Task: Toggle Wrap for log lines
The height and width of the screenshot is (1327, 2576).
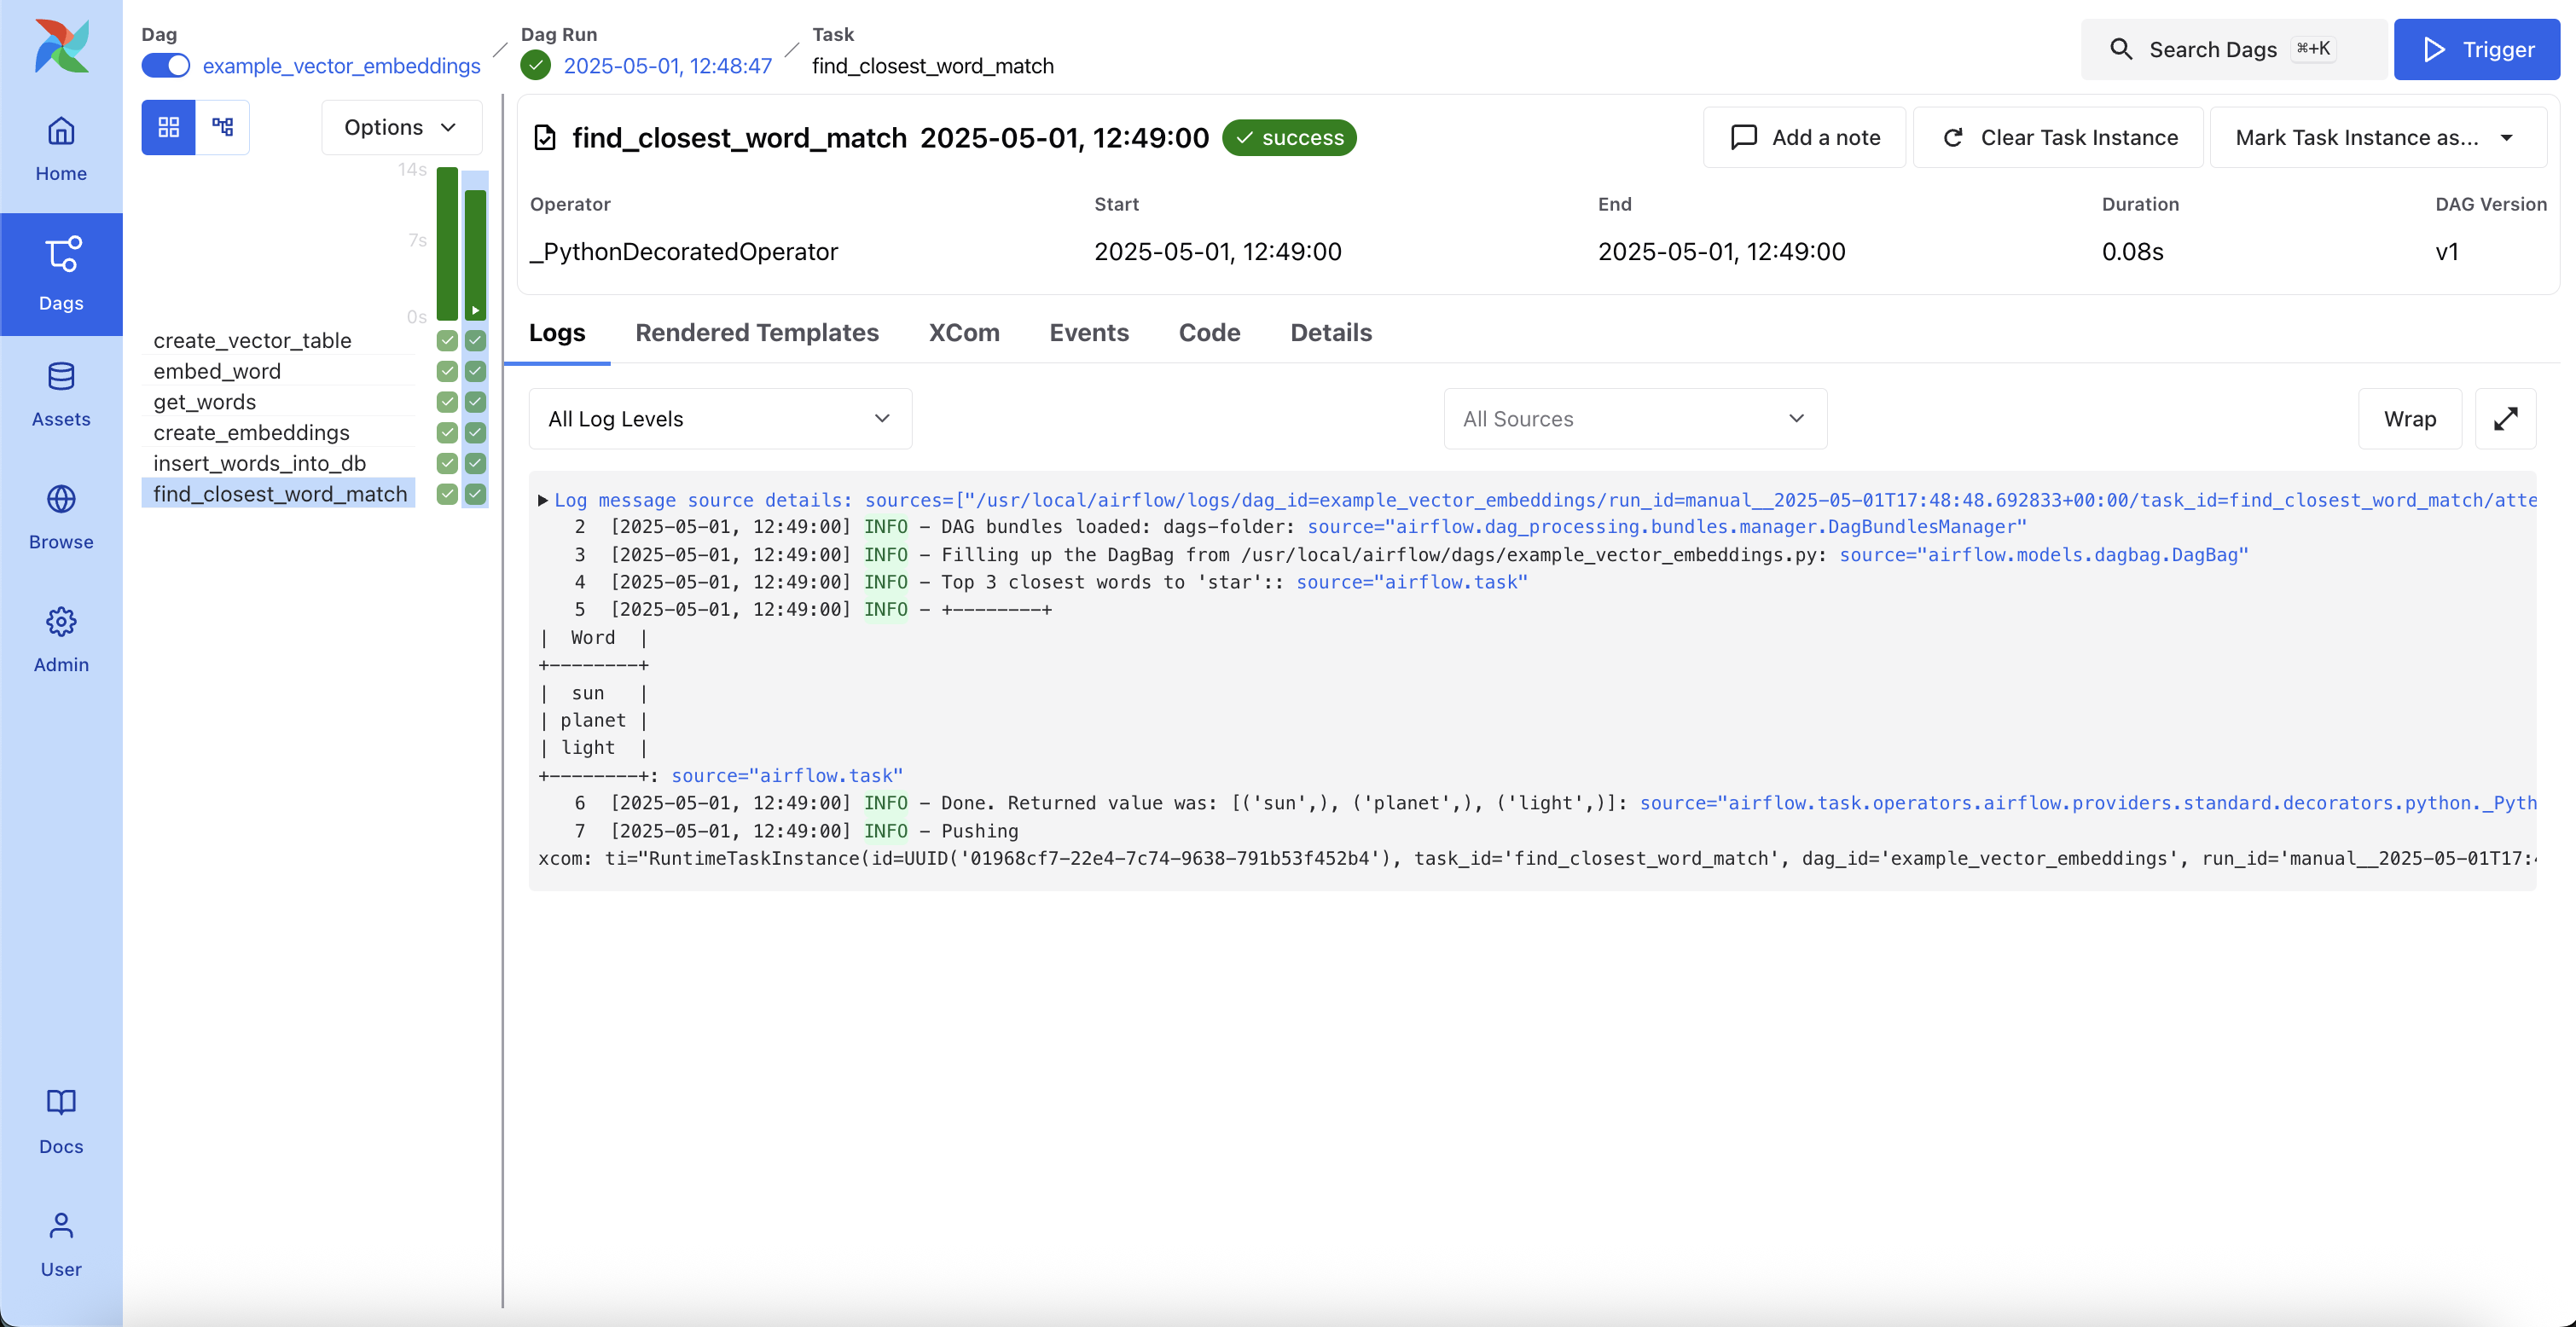Action: (x=2409, y=419)
